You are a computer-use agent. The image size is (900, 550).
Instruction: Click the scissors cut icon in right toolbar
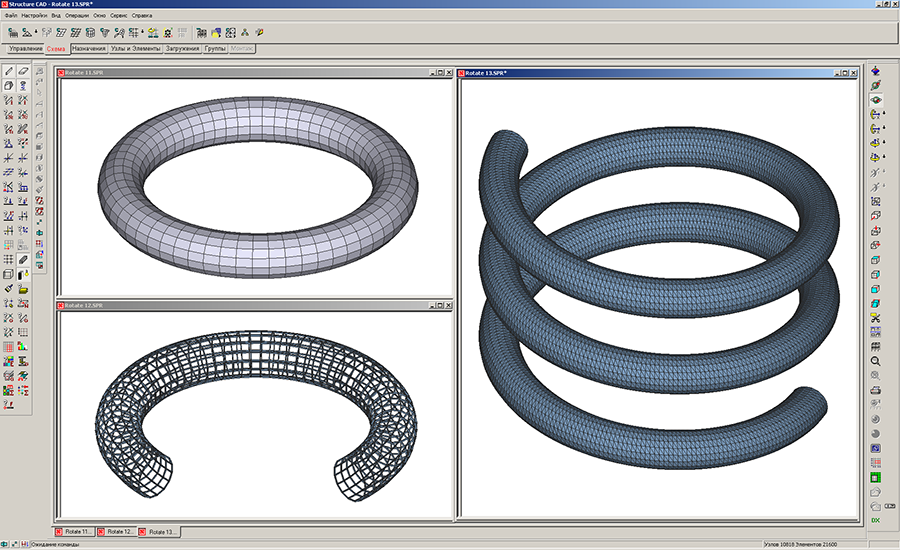tap(876, 317)
